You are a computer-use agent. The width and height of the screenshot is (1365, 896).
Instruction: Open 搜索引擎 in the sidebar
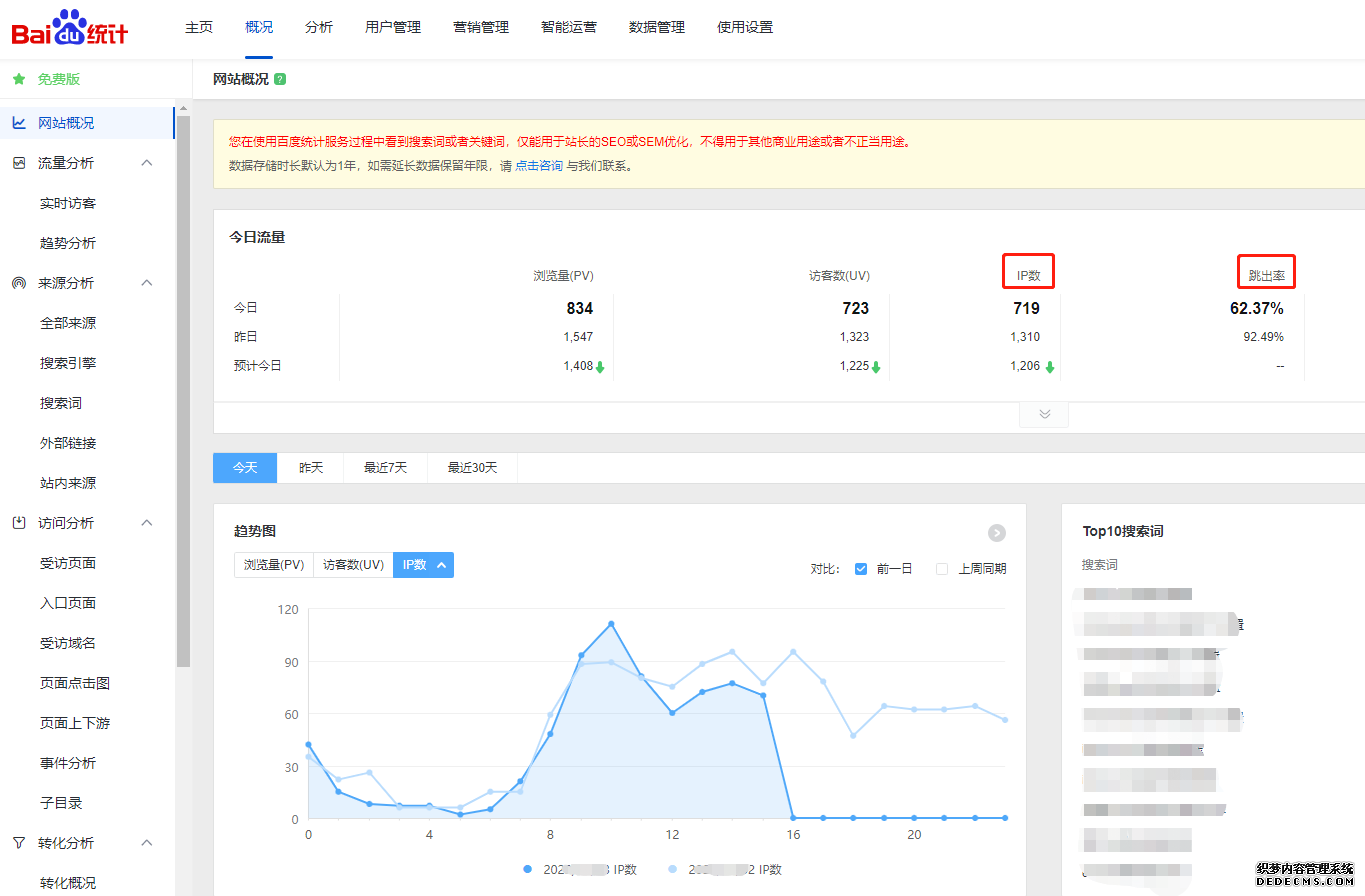coord(68,363)
